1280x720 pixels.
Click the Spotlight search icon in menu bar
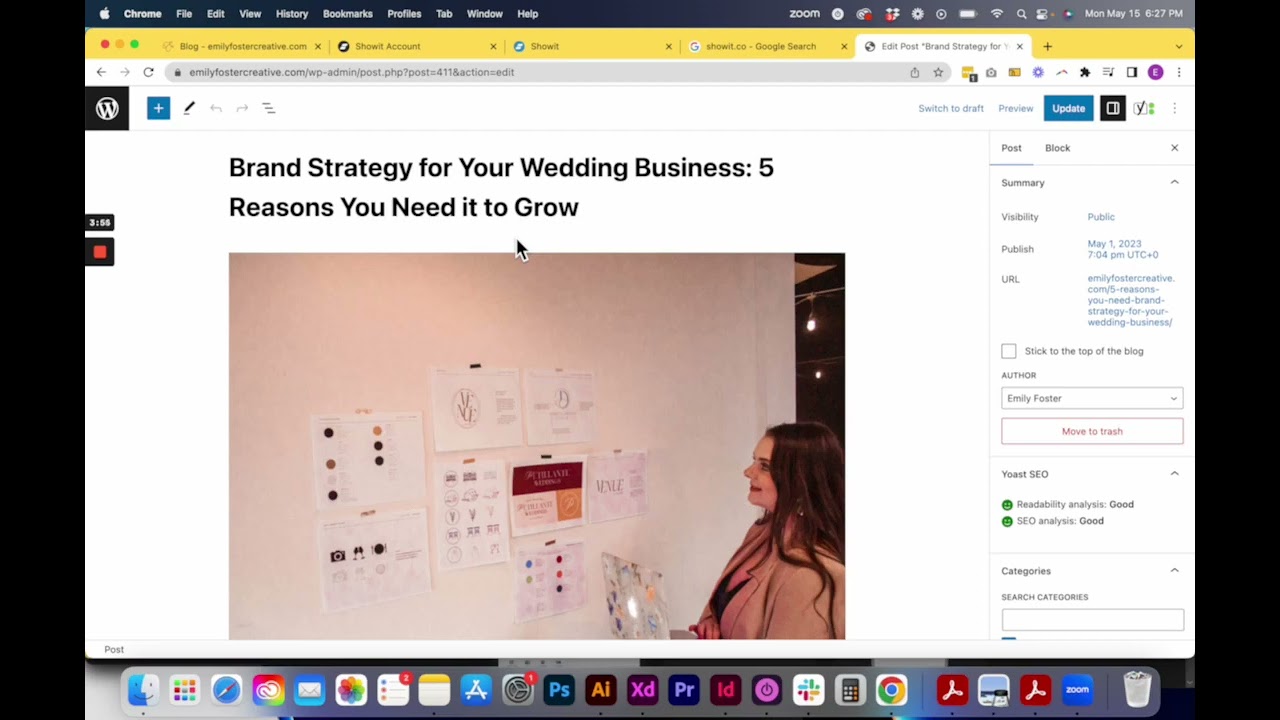pyautogui.click(x=1021, y=14)
